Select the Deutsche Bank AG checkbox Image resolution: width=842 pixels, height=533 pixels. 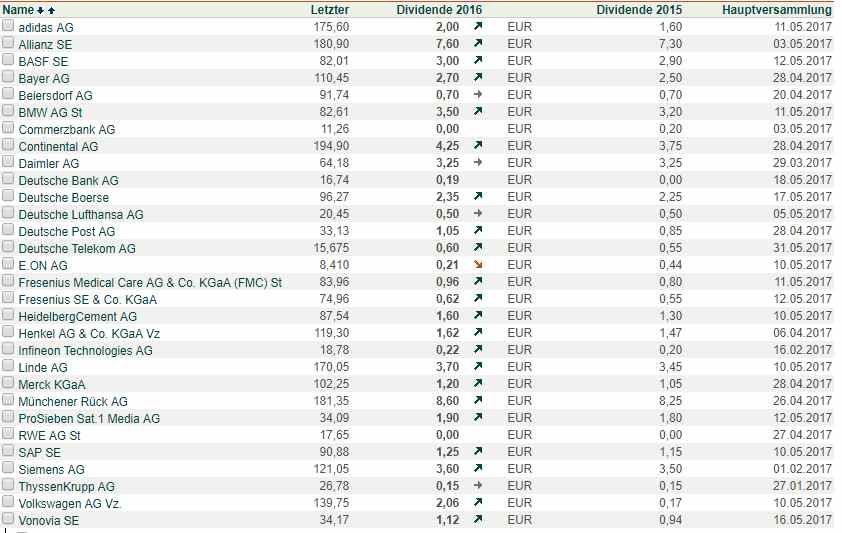[8, 179]
